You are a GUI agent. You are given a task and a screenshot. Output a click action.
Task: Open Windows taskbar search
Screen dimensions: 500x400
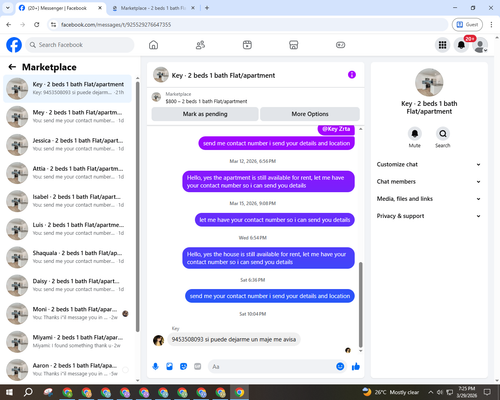[28, 392]
